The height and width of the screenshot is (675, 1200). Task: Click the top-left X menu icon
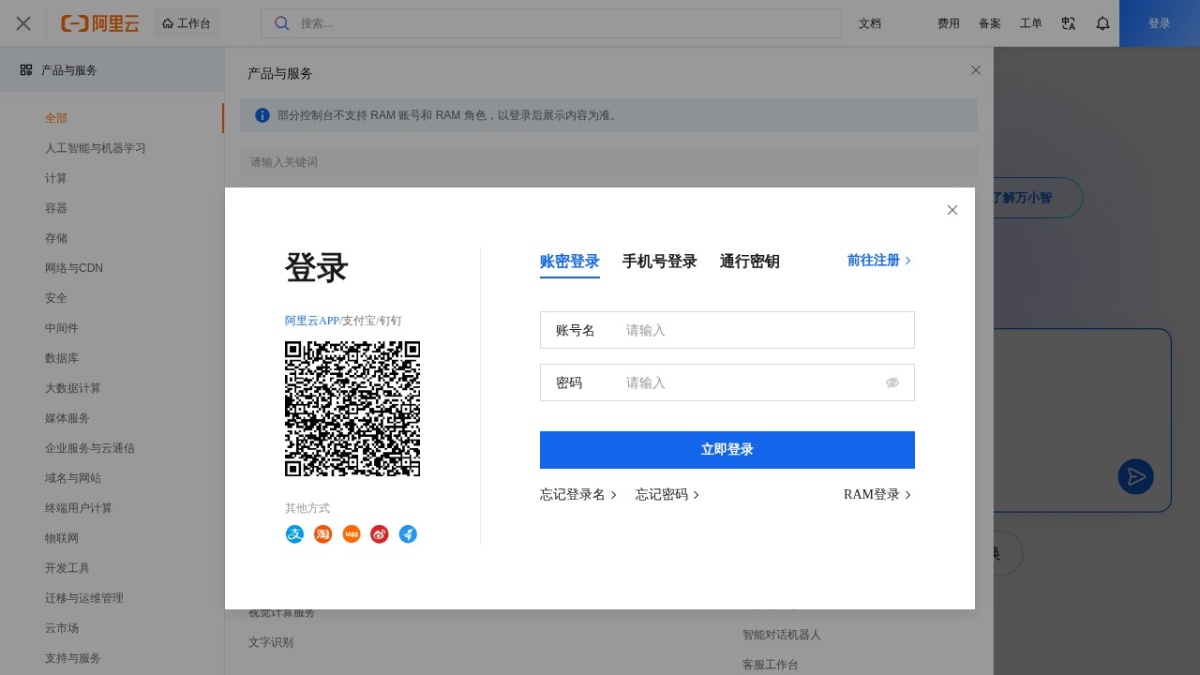(x=23, y=23)
